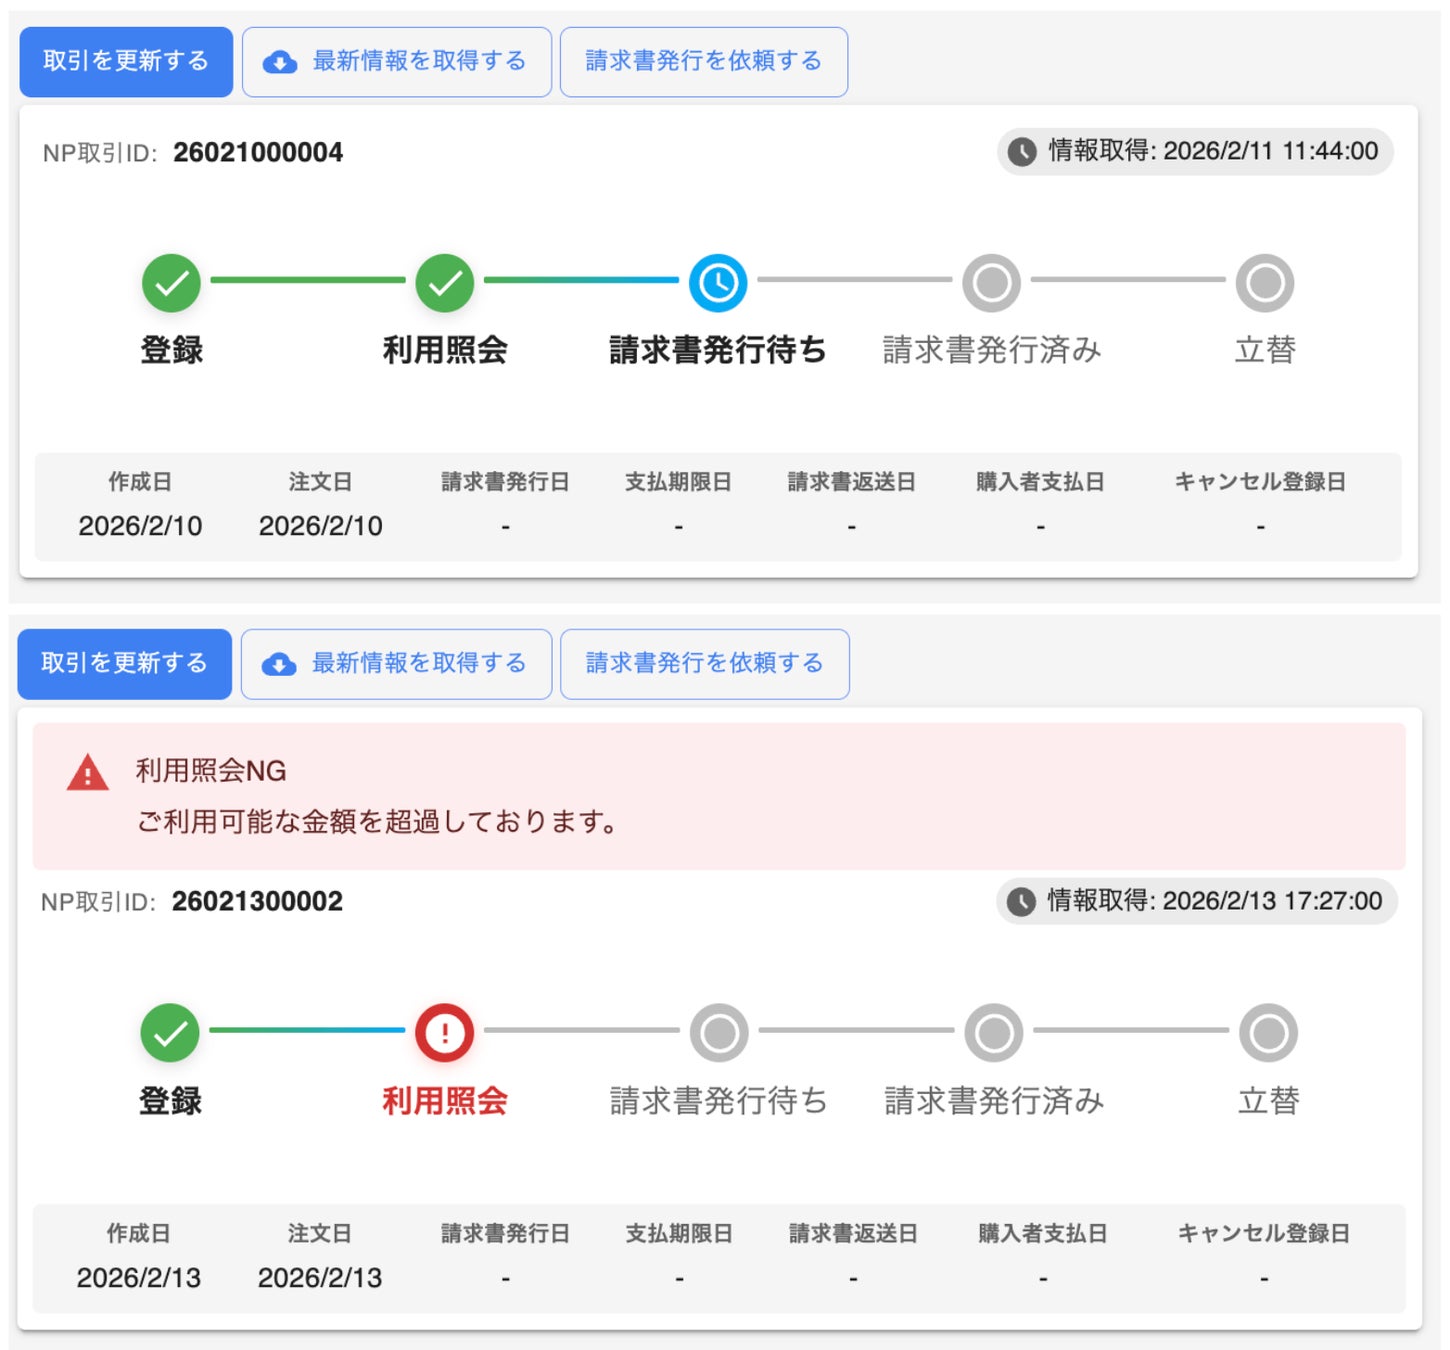Screen dimensions: 1450x1350
Task: Click NP取引ID number 26021000004
Action: click(258, 152)
